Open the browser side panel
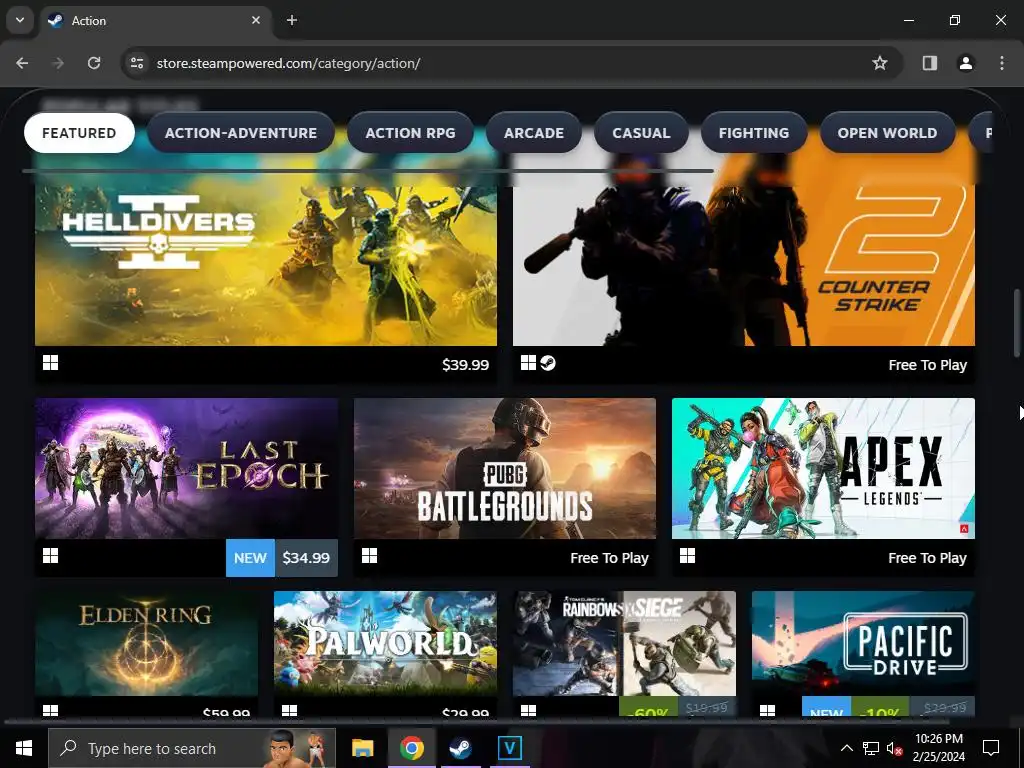The width and height of the screenshot is (1024, 768). click(930, 63)
